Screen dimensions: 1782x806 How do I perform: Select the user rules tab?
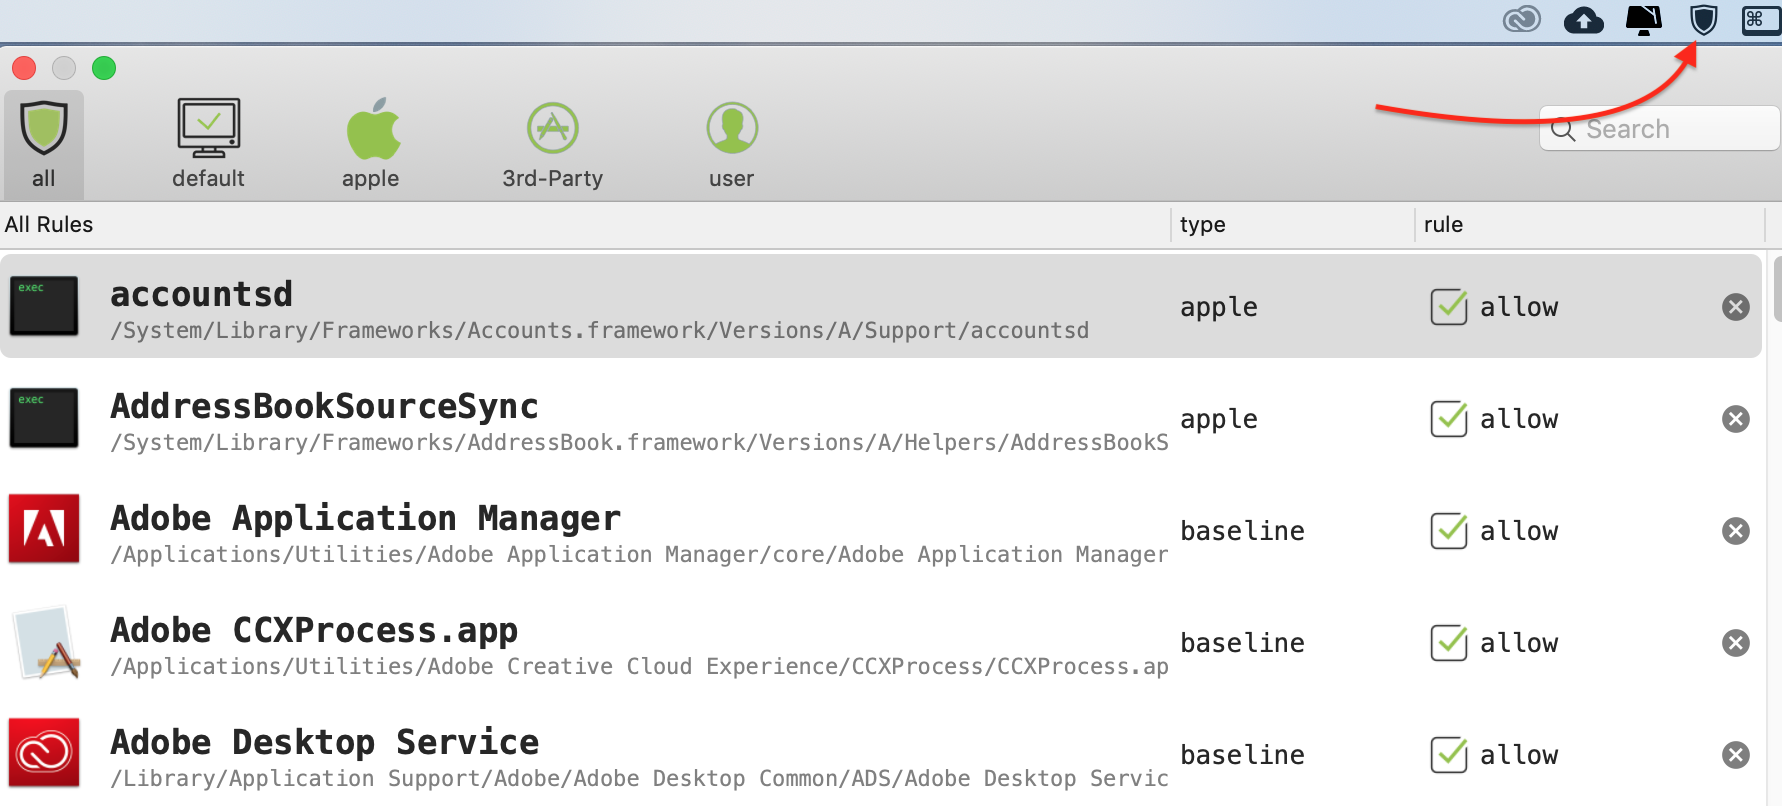coord(732,144)
